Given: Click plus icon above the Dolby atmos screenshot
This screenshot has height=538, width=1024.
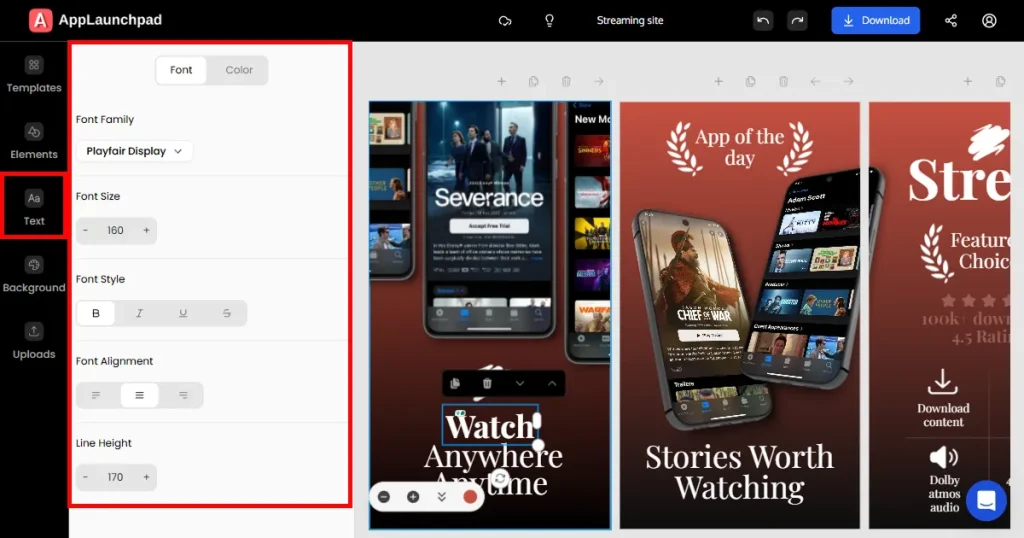Looking at the screenshot, I should click(968, 82).
